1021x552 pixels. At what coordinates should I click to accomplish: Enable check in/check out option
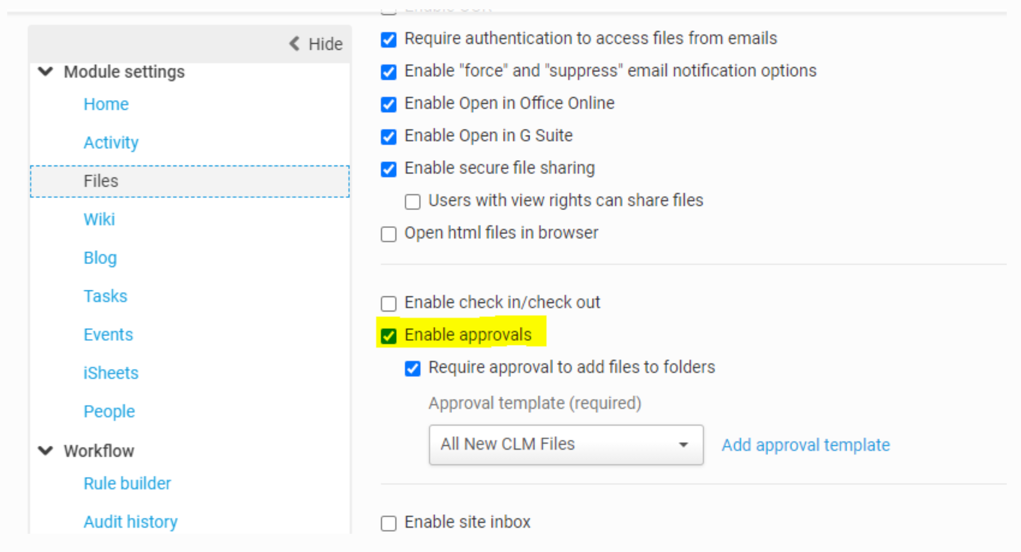pos(389,303)
